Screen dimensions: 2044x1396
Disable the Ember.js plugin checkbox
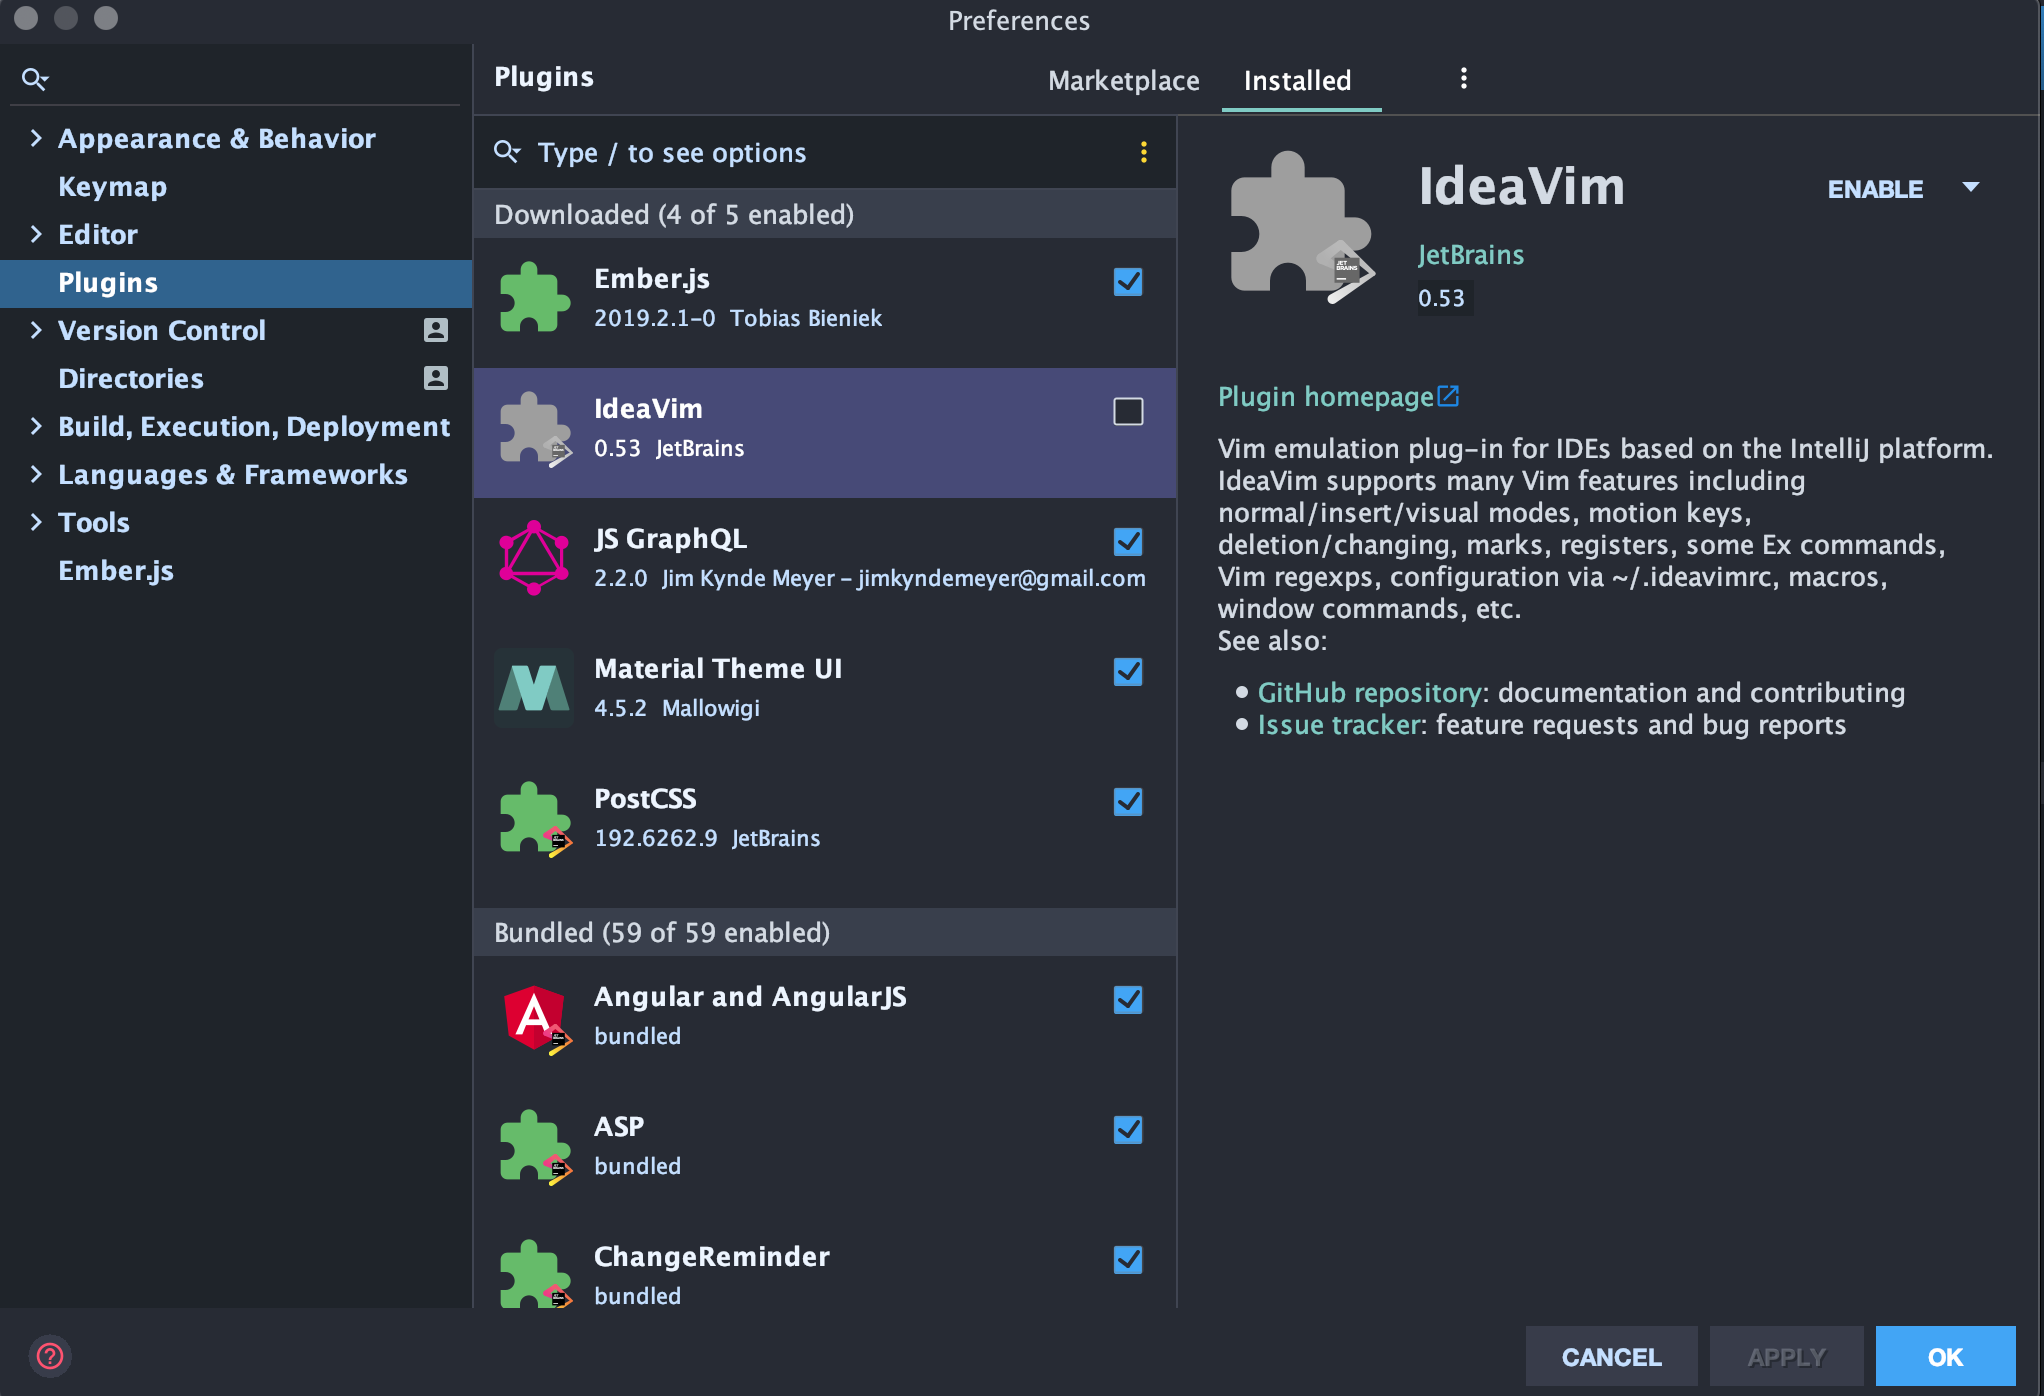click(1127, 282)
